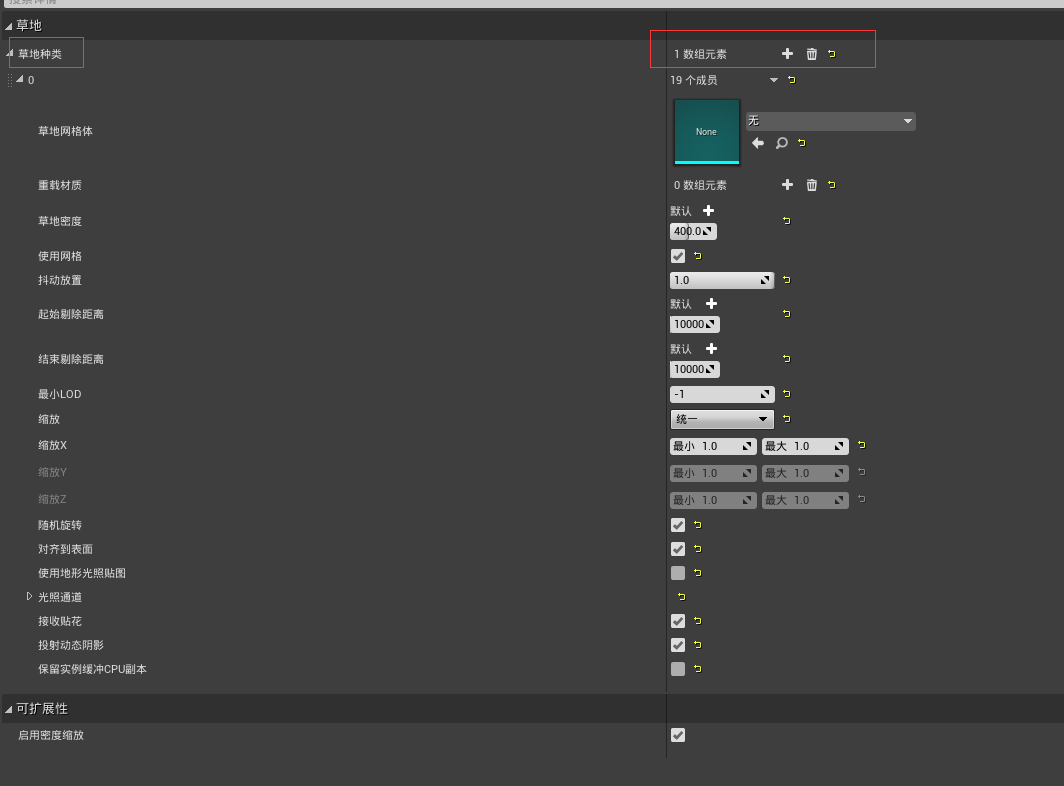Collapse the 草地种类 array
Screen dimensions: 1064x786
pyautogui.click(x=10, y=53)
